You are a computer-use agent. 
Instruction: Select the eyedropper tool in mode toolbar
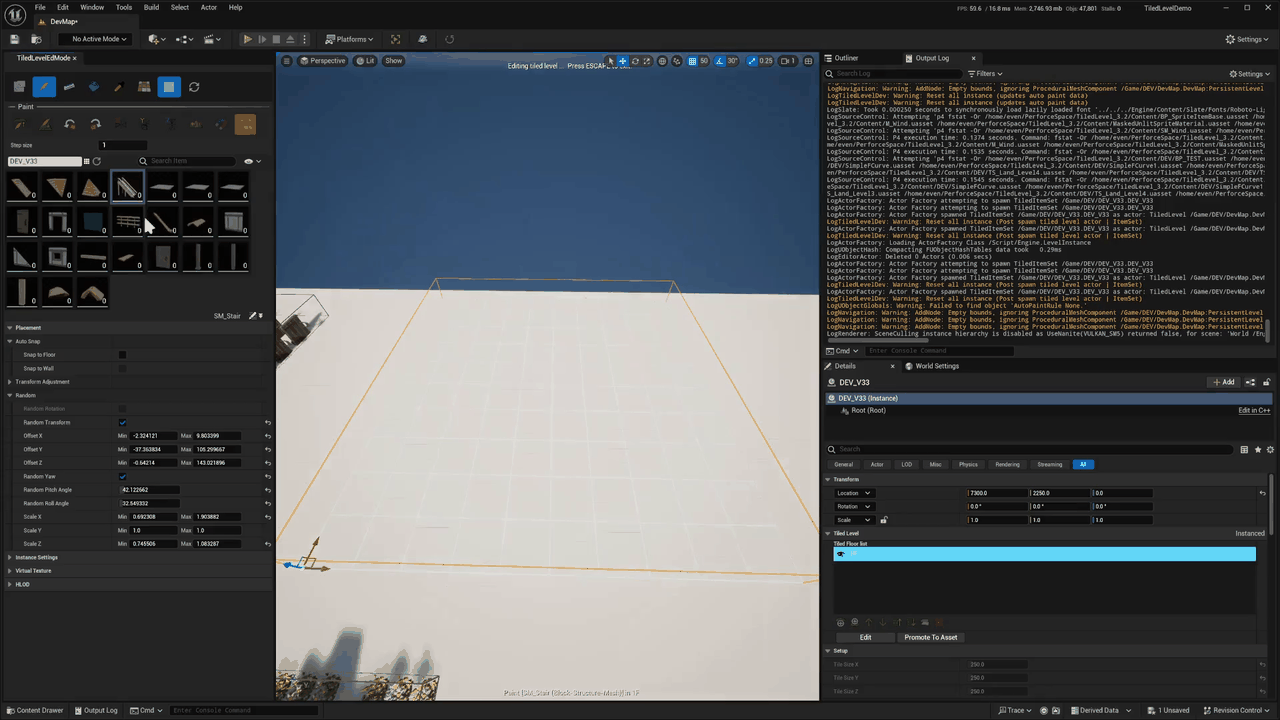coord(119,87)
